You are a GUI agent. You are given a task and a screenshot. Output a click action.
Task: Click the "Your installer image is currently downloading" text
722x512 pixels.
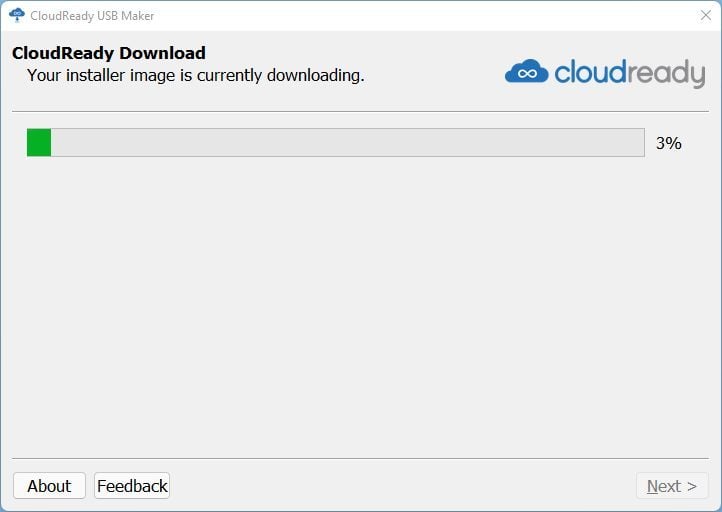(x=196, y=75)
